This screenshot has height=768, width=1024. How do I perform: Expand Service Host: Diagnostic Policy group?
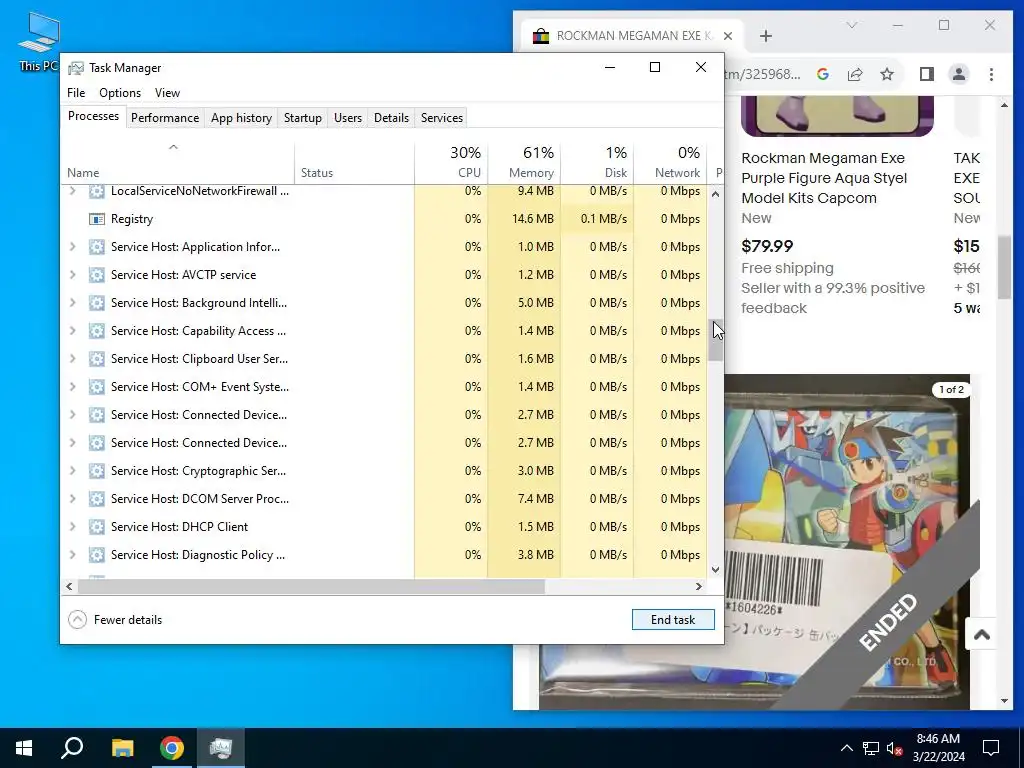point(72,555)
